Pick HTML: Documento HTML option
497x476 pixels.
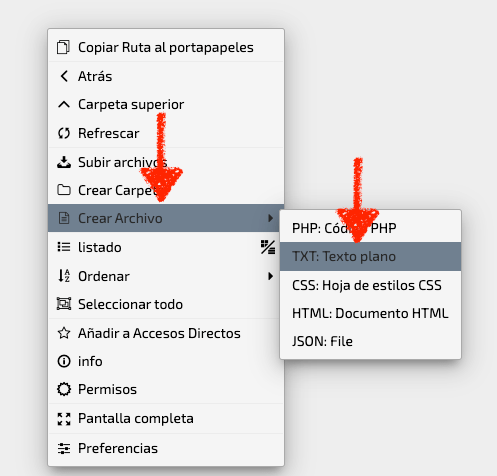[370, 313]
